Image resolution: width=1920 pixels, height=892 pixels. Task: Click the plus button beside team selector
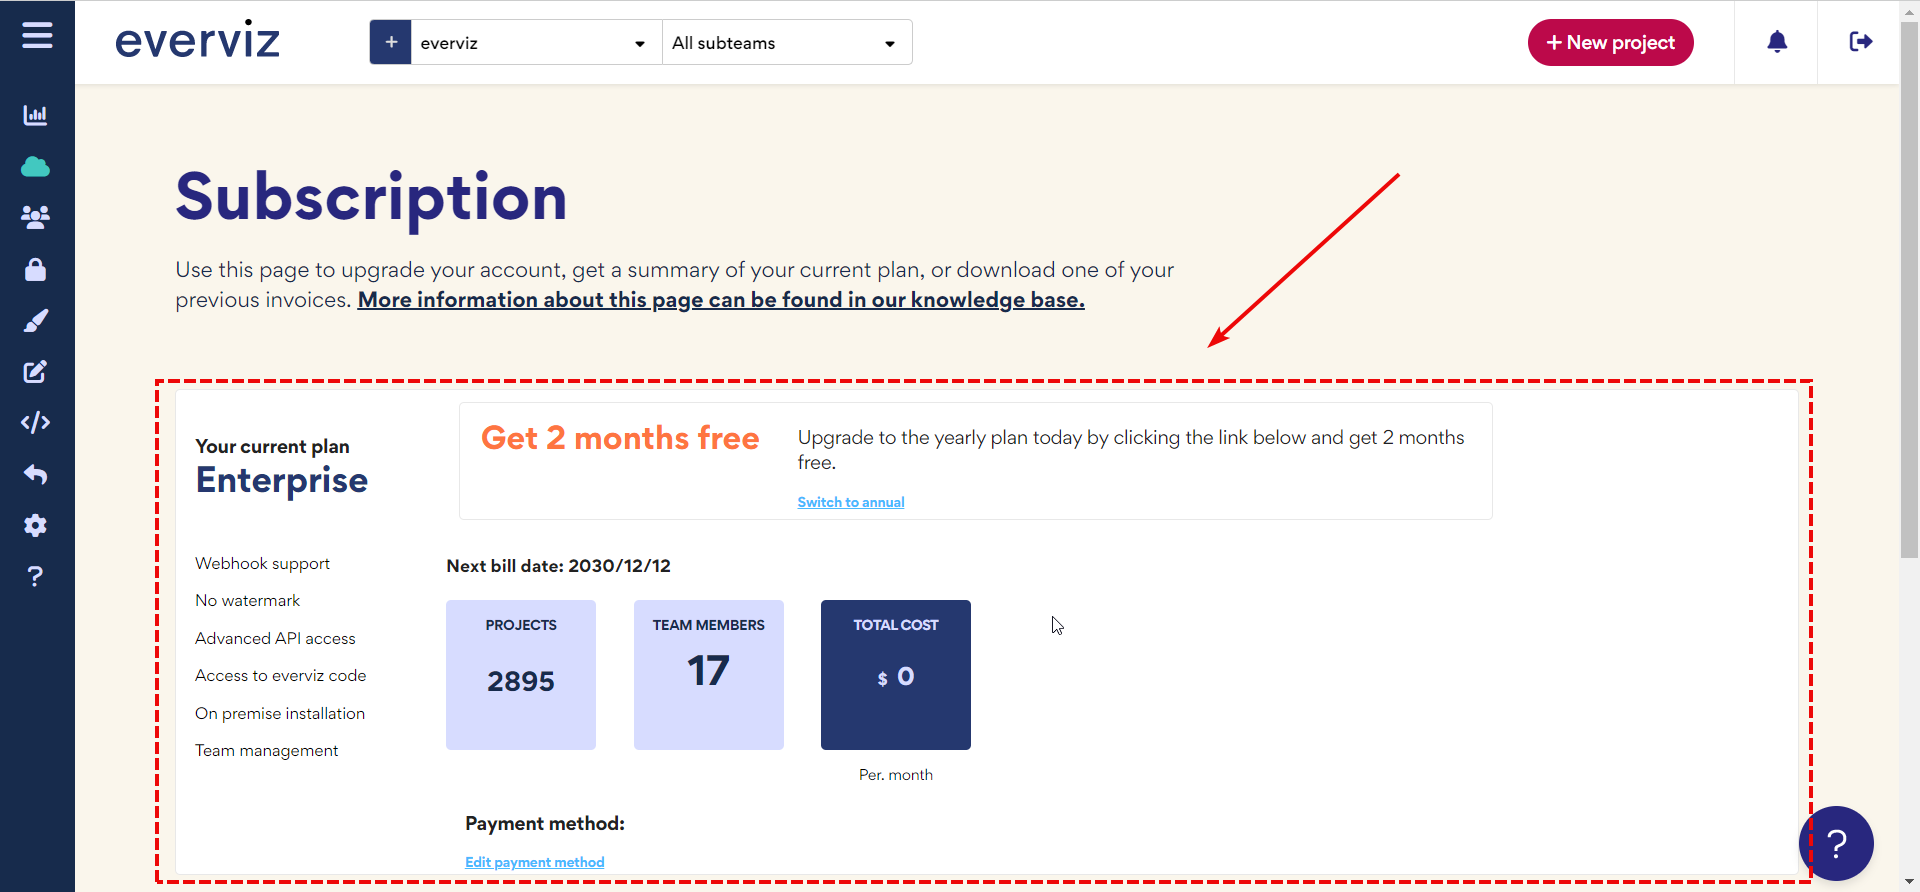pyautogui.click(x=391, y=42)
